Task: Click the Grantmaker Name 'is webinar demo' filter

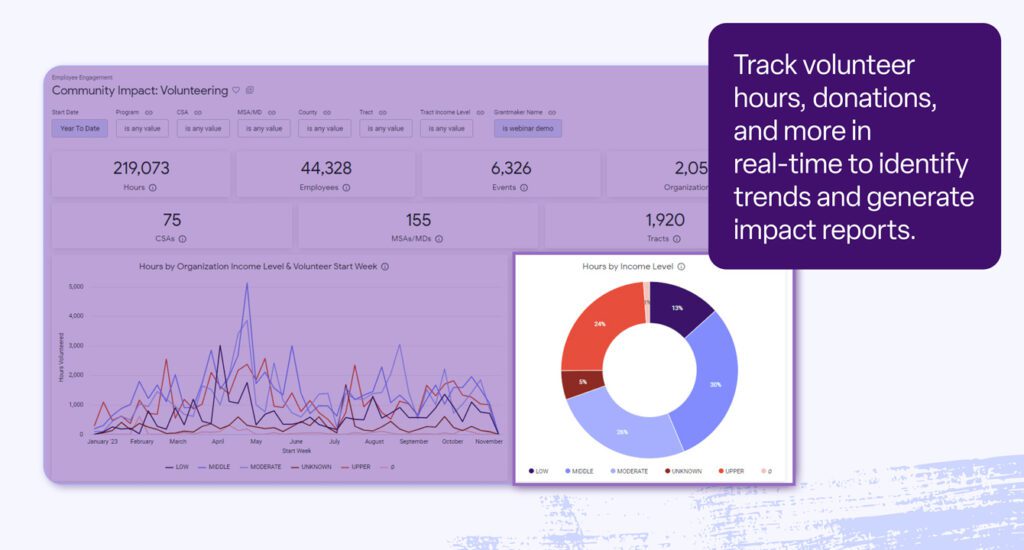Action: pos(528,128)
